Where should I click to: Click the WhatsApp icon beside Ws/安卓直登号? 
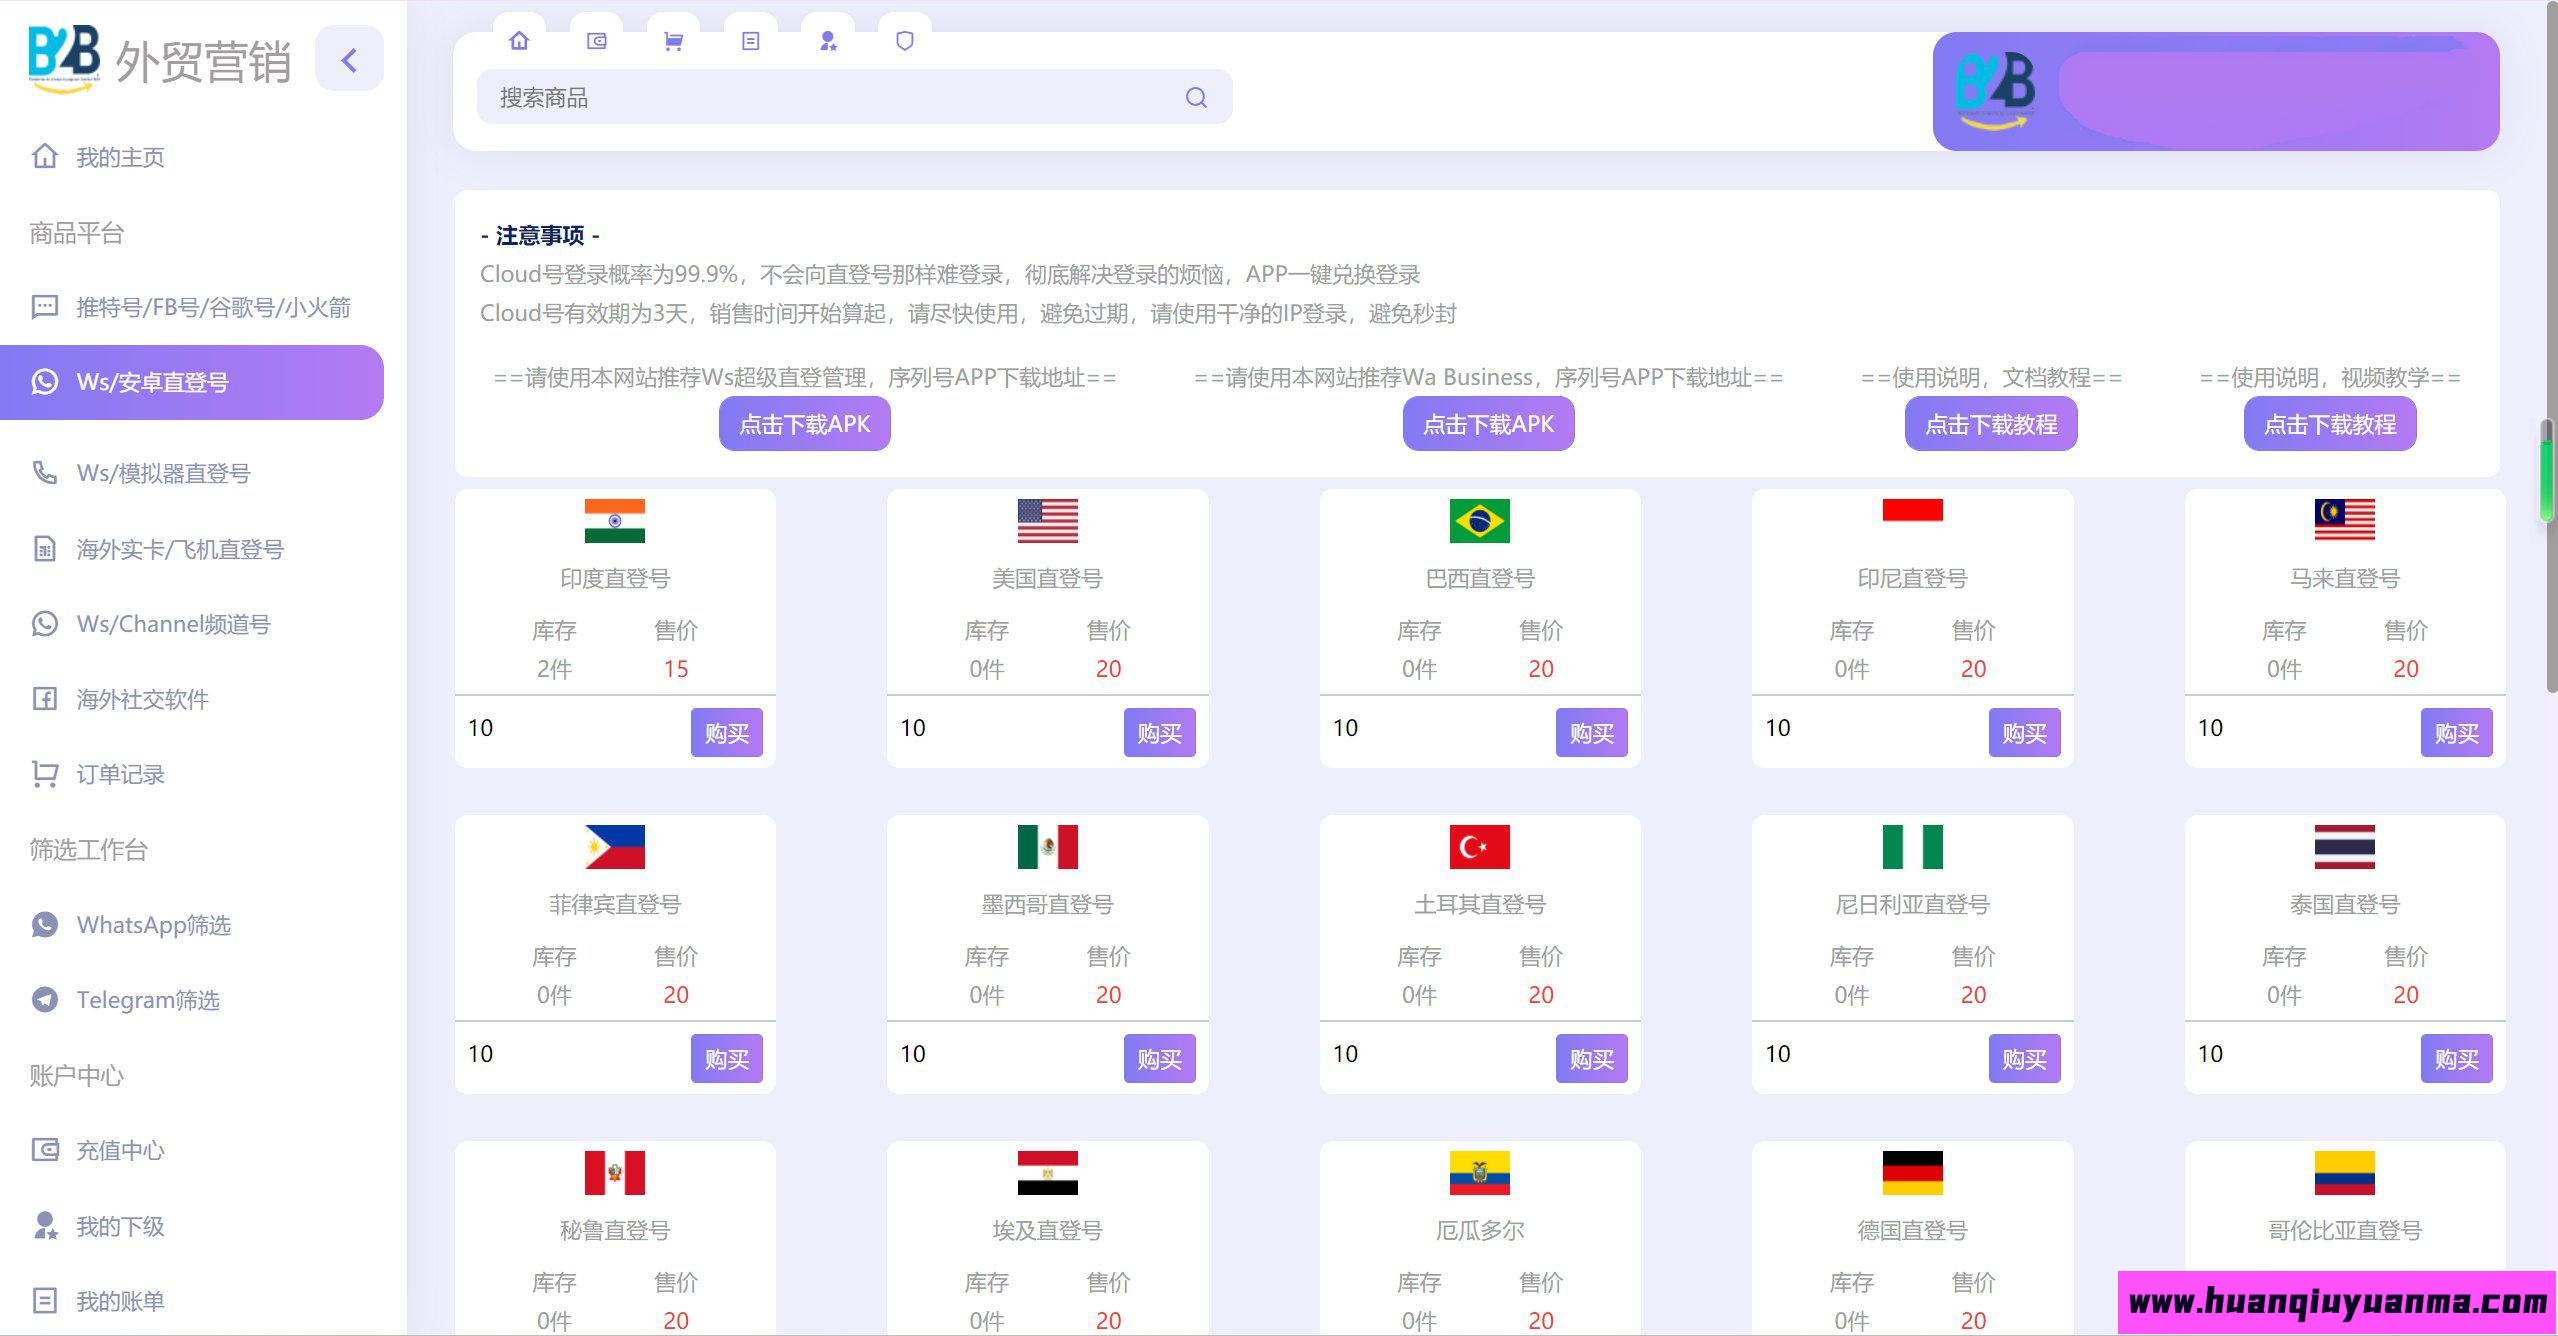(x=45, y=382)
